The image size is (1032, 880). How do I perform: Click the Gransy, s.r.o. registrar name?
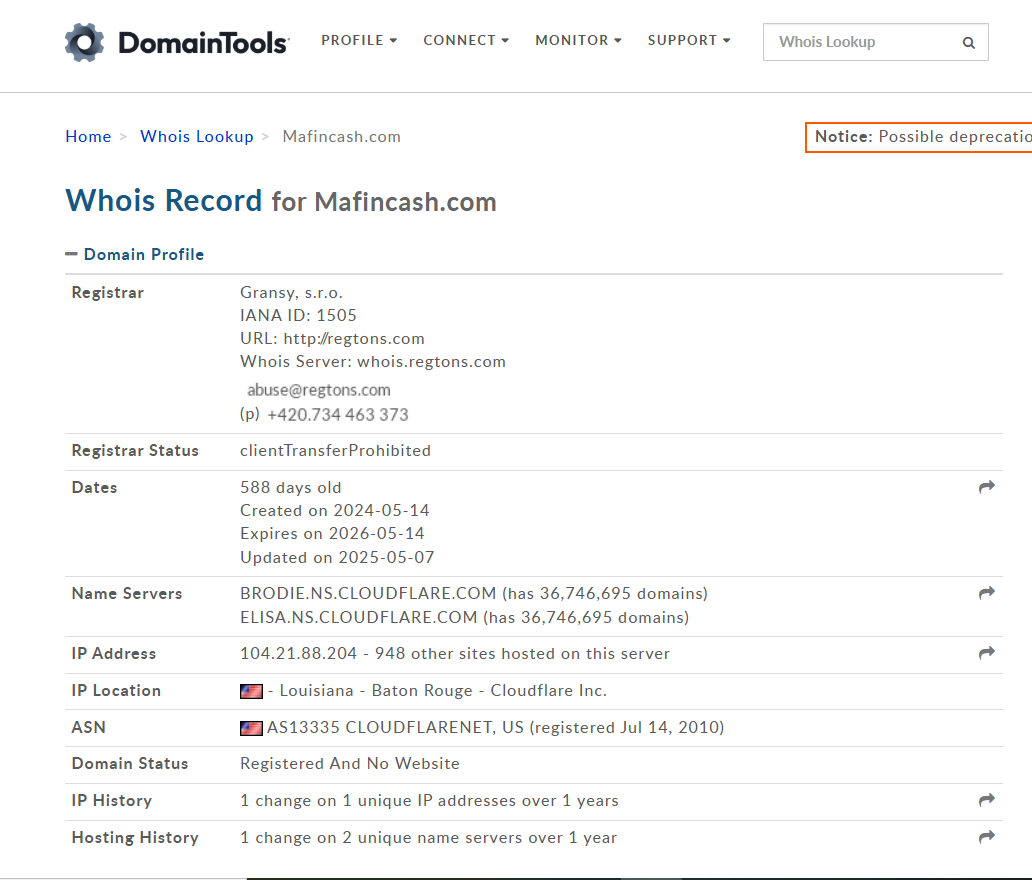pyautogui.click(x=292, y=292)
